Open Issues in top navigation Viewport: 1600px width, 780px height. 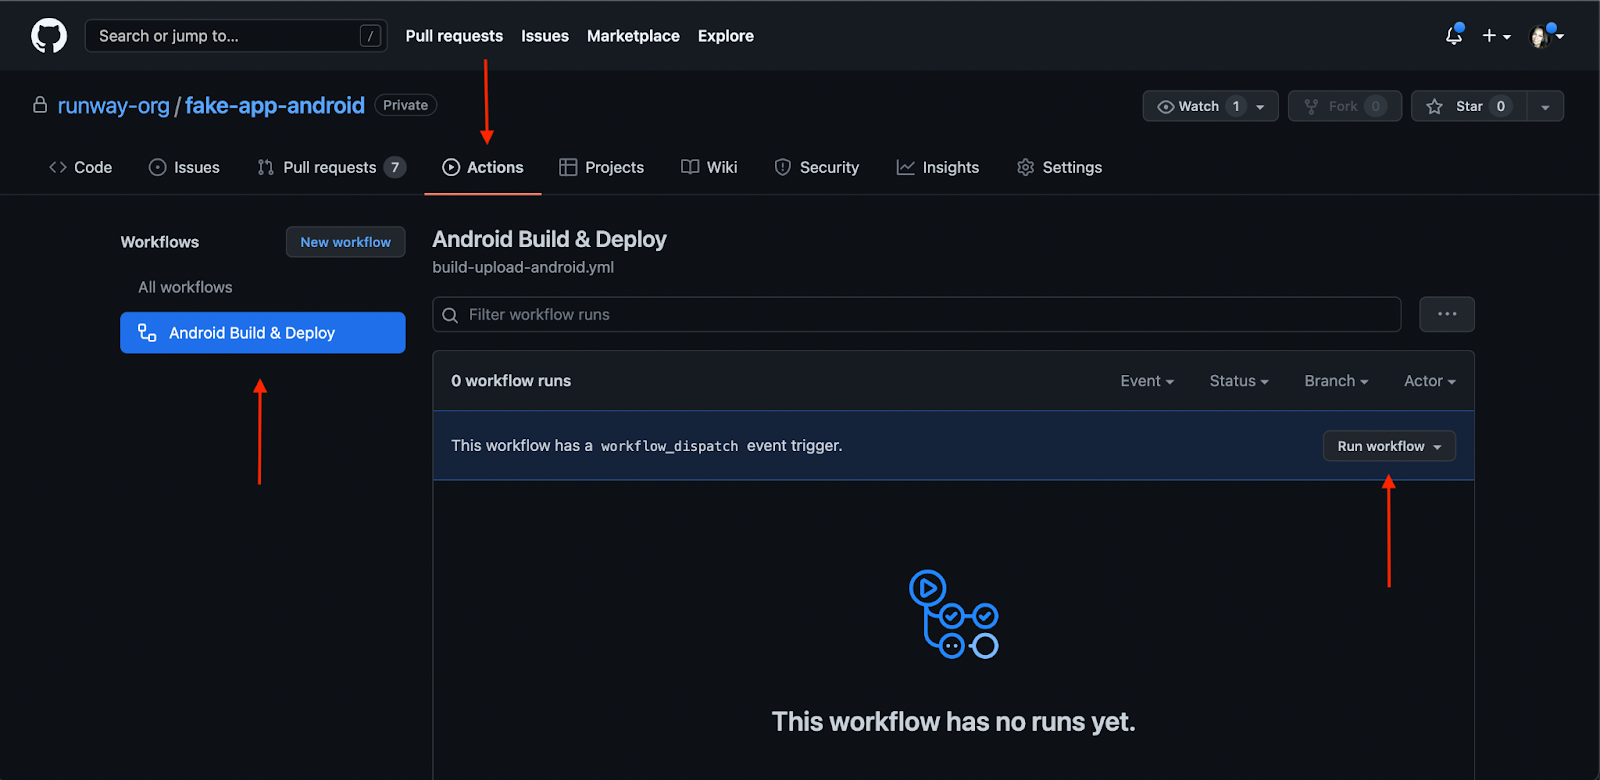[545, 36]
